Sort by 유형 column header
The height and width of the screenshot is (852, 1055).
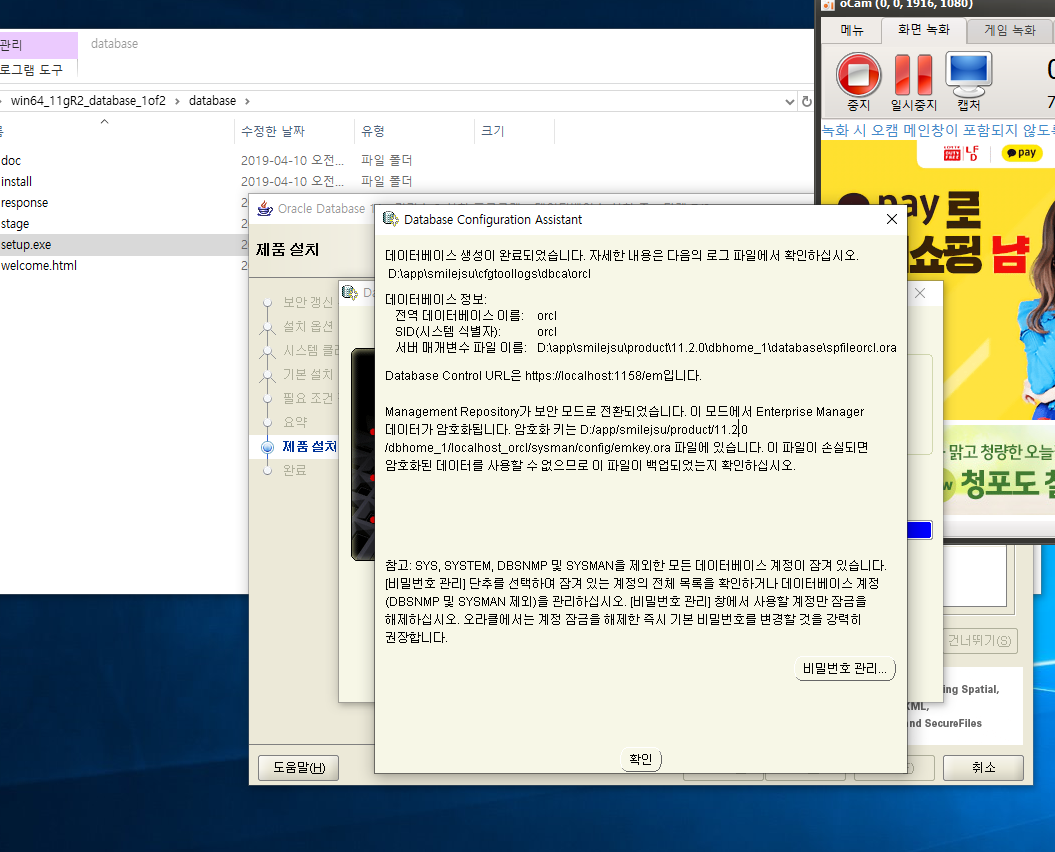tap(373, 131)
